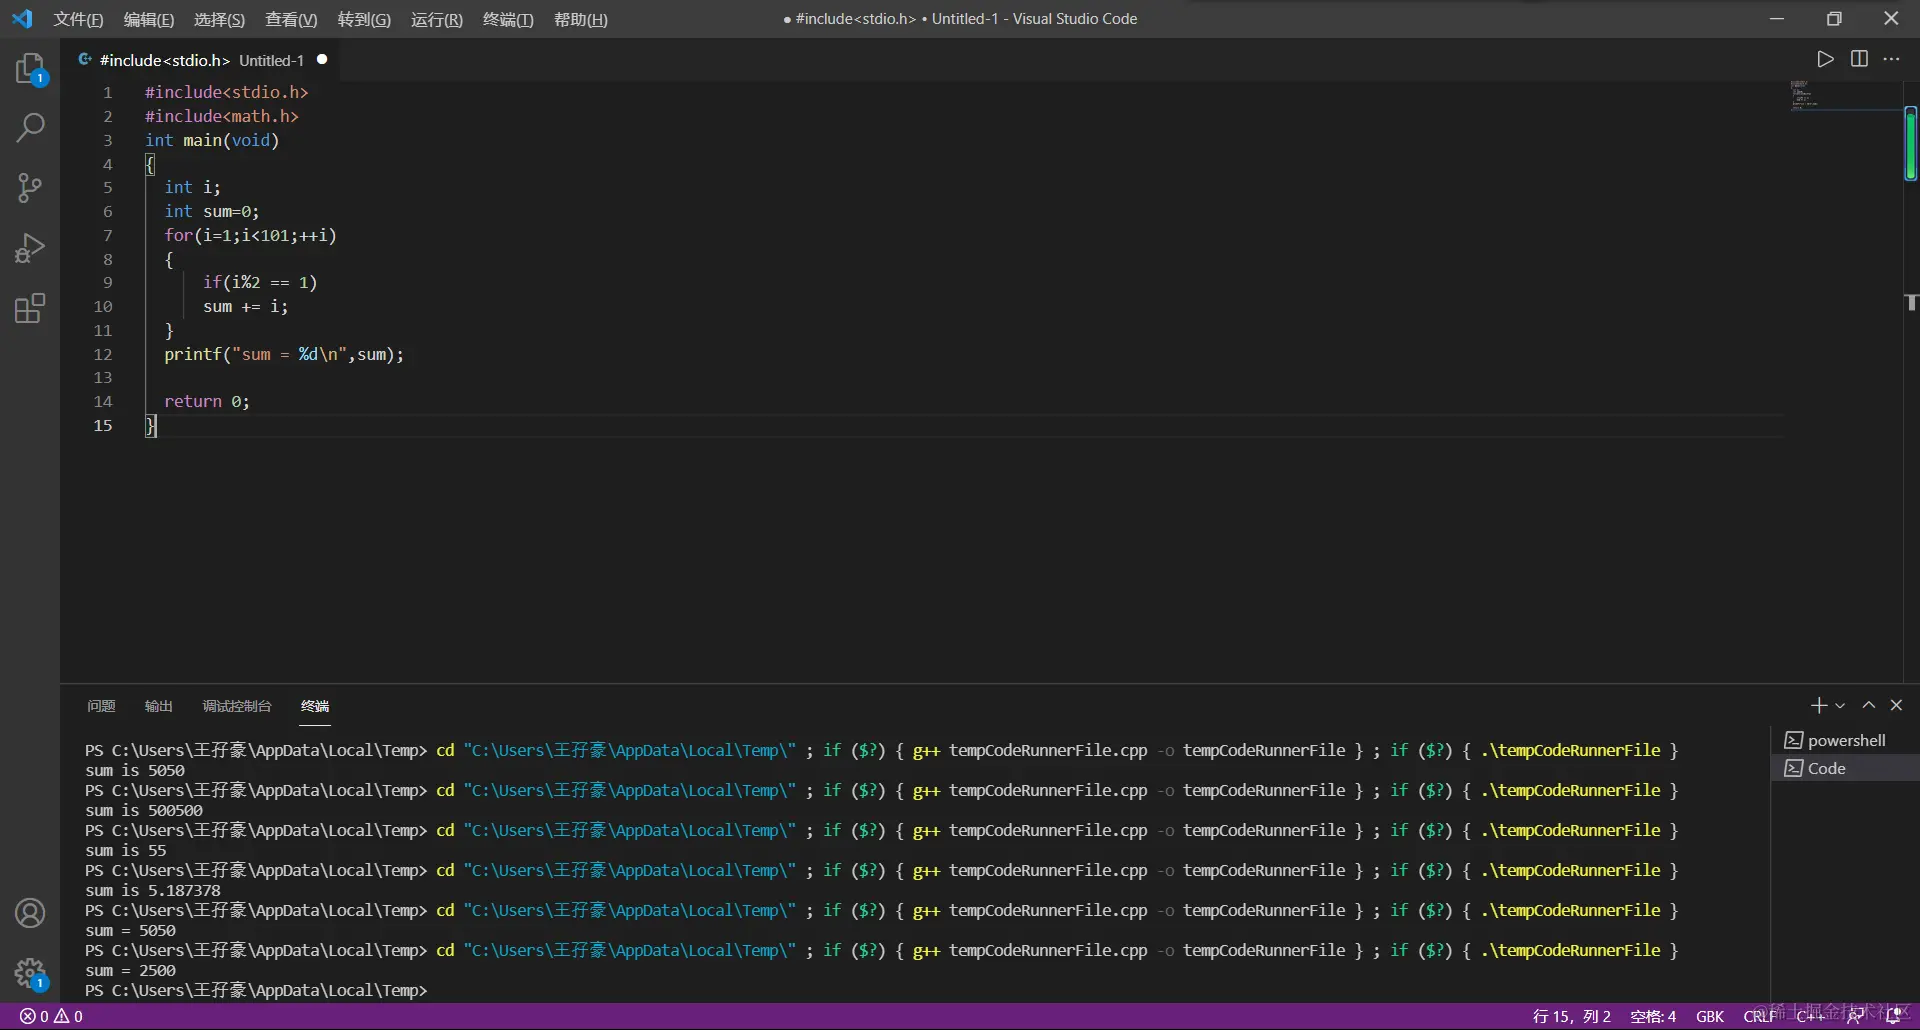Click the sum += i; line
Image resolution: width=1920 pixels, height=1030 pixels.
click(245, 307)
